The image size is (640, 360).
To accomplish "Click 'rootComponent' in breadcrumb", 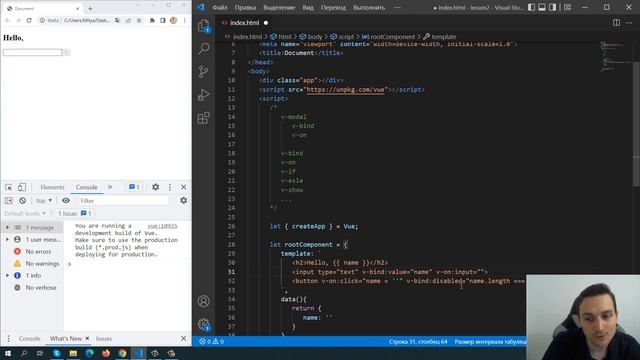I will coord(392,37).
